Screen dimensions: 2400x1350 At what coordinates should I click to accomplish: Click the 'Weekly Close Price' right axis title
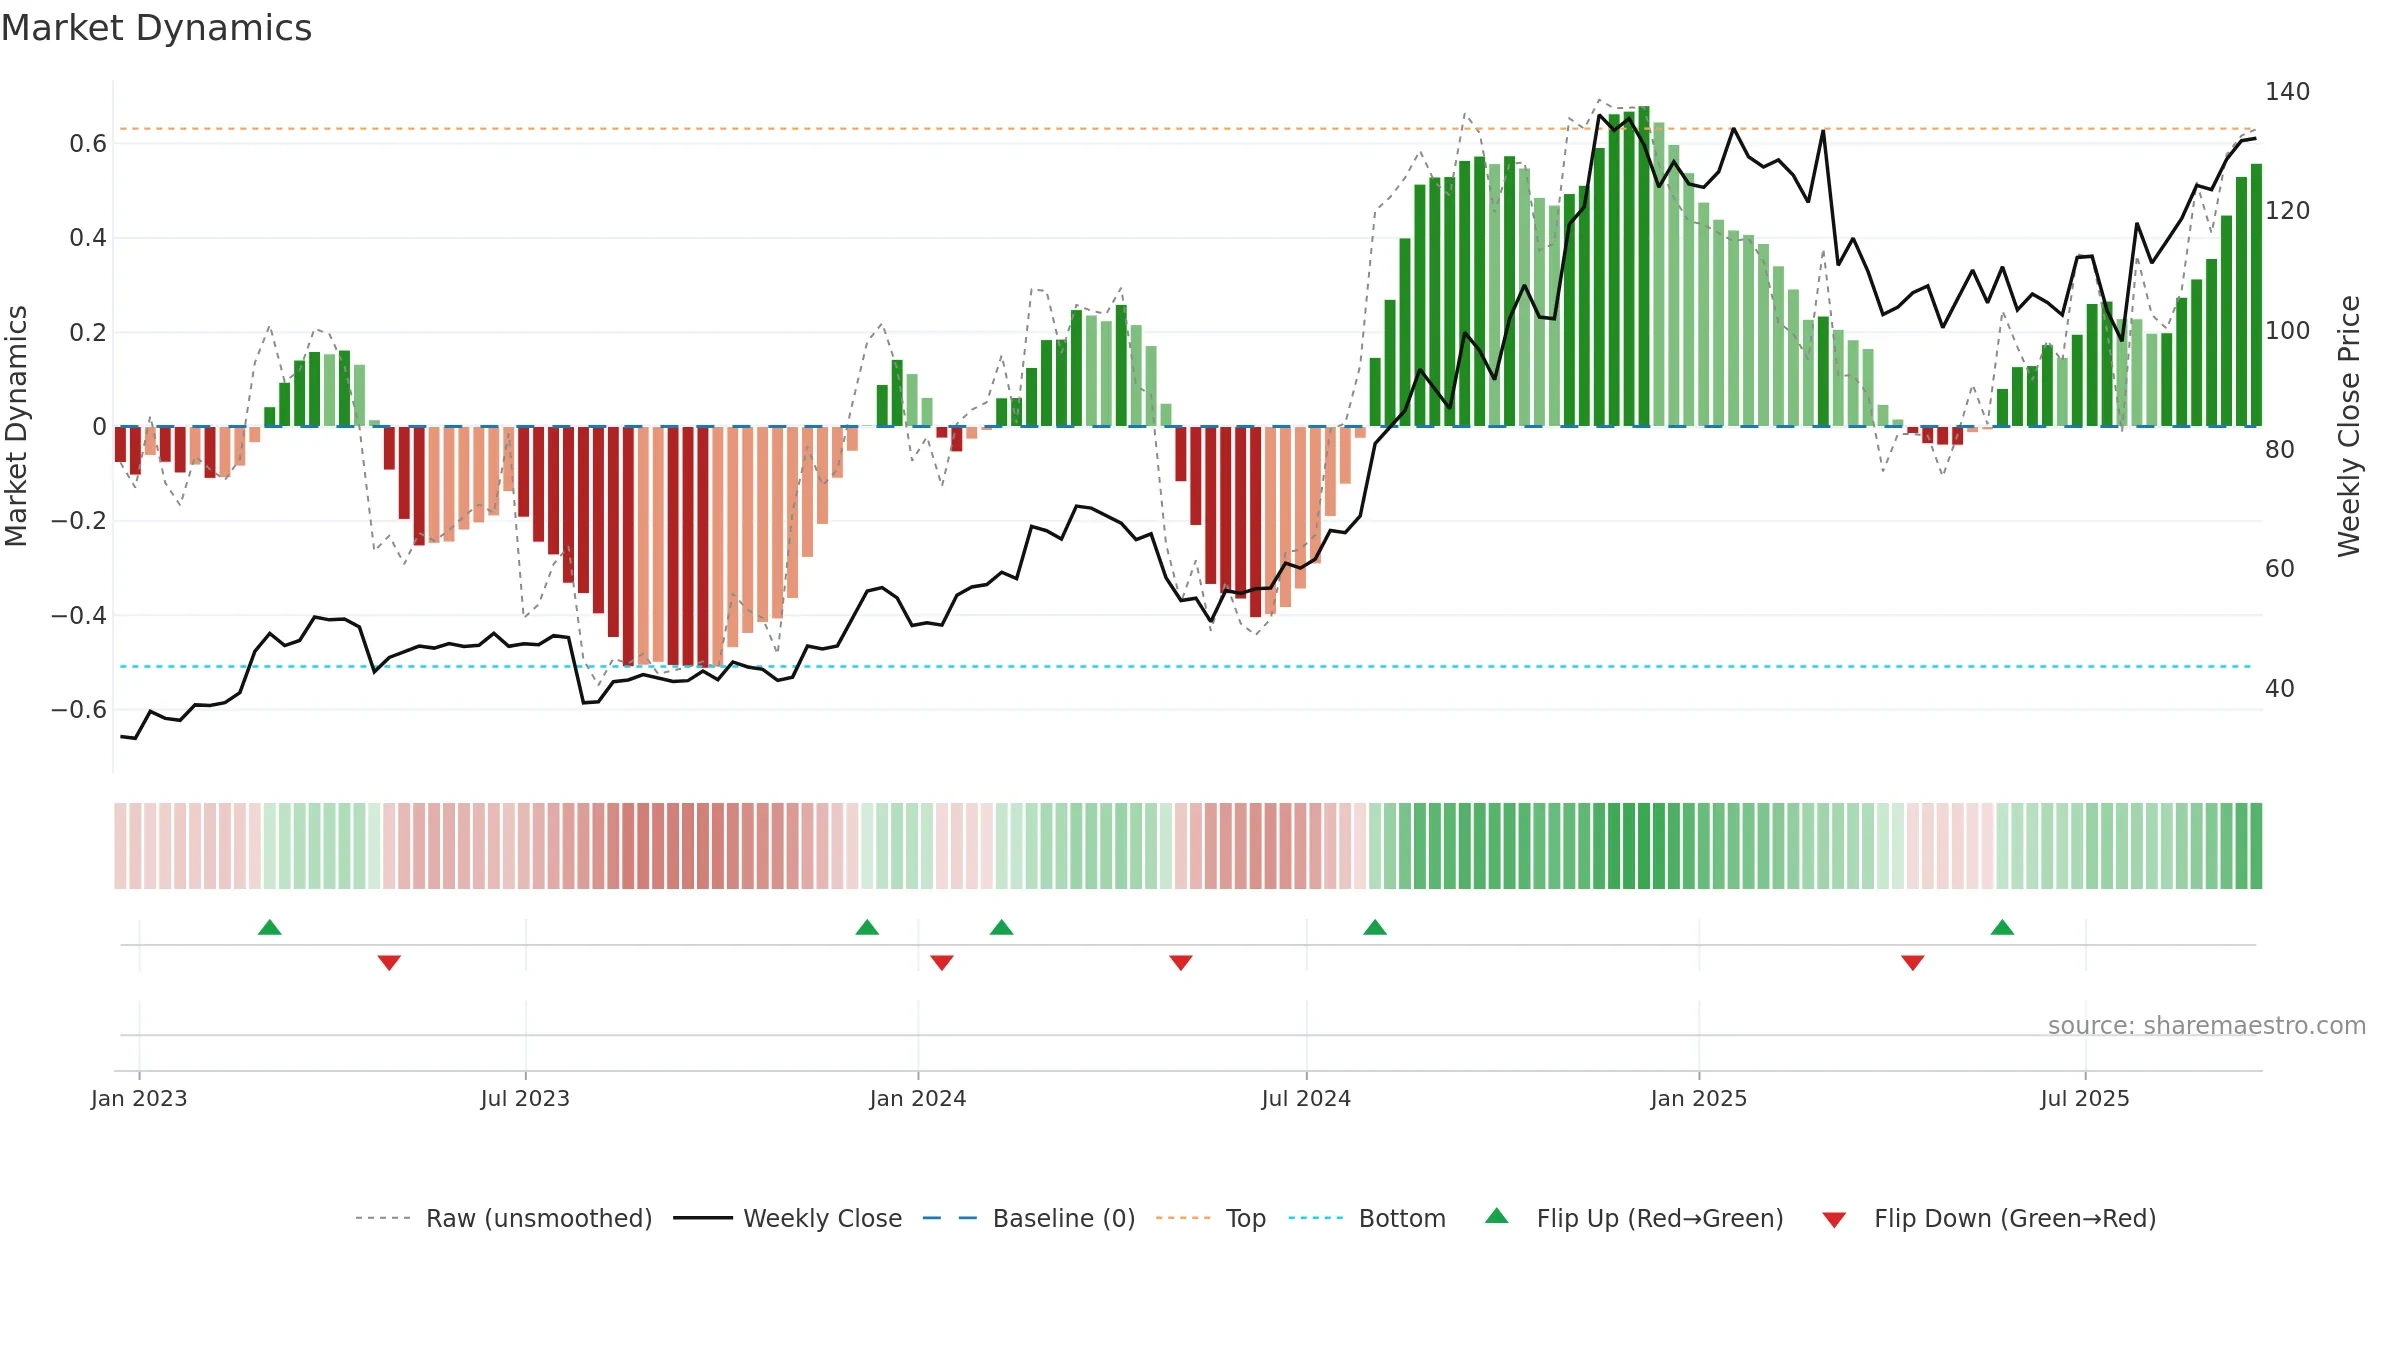click(2348, 426)
